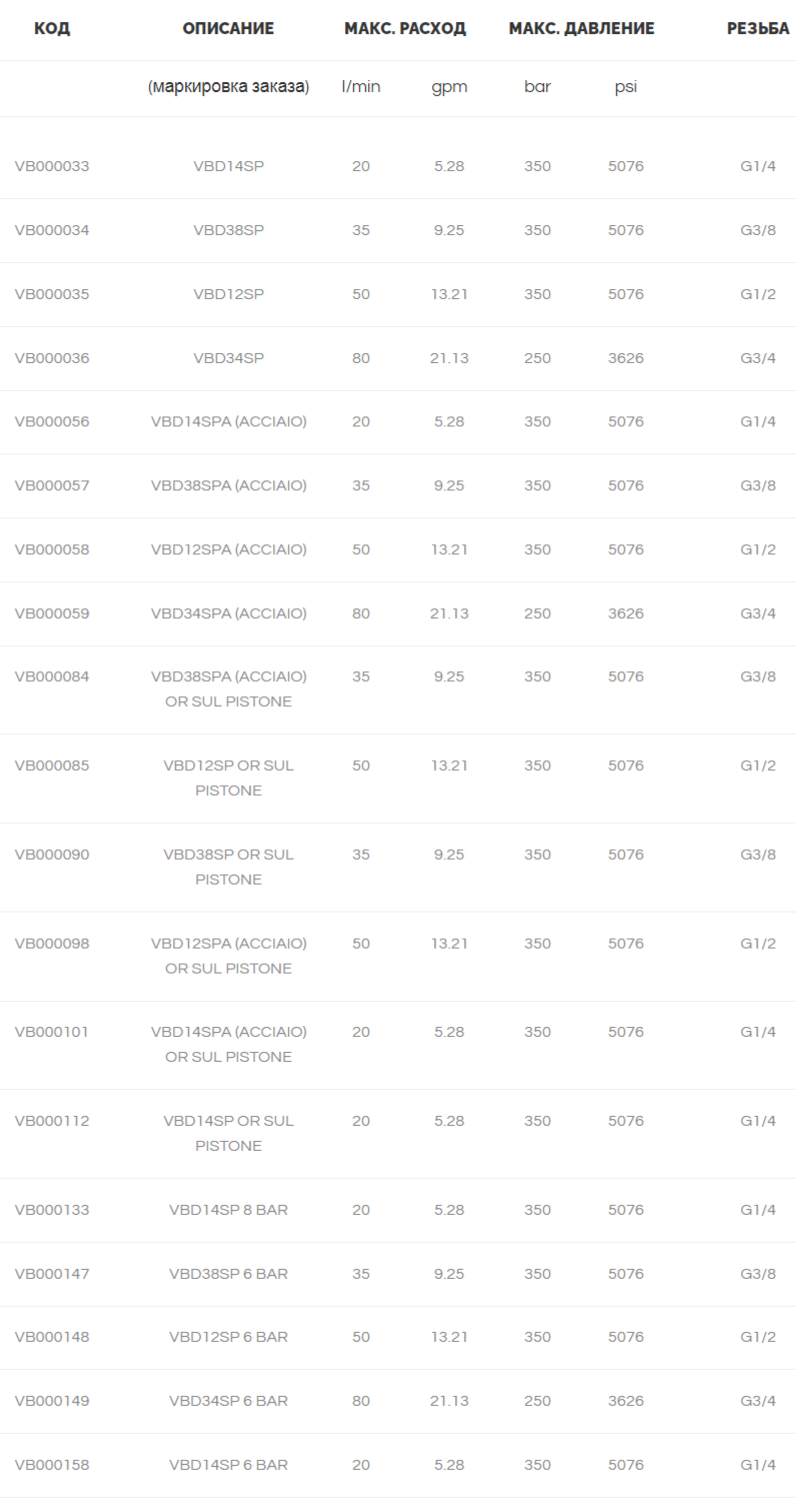The height and width of the screenshot is (1504, 796).
Task: Click VBD34SPA (ACCIAIO) description
Action: 228,613
